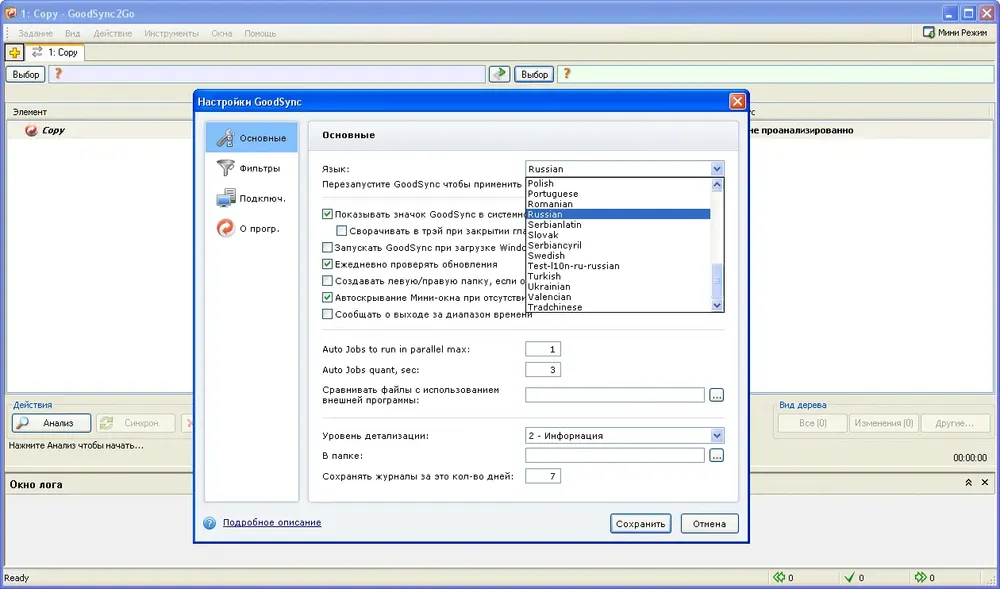The image size is (1000, 589).
Task: Toggle Показывать значок GoodSync checkbox
Action: 327,215
